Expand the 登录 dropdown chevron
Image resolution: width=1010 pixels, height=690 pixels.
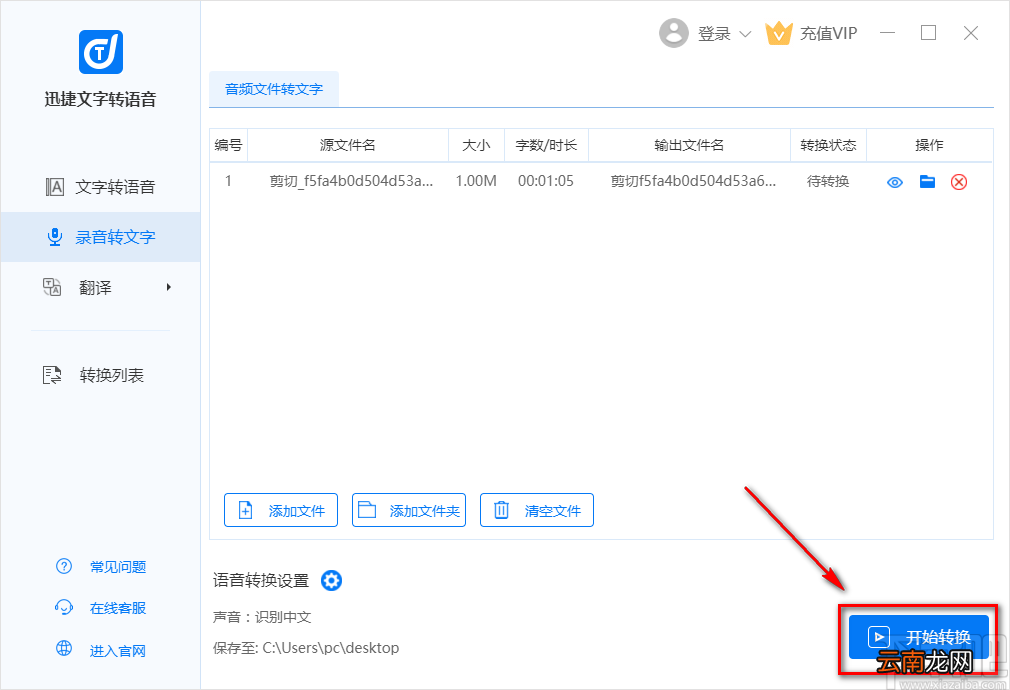point(745,34)
